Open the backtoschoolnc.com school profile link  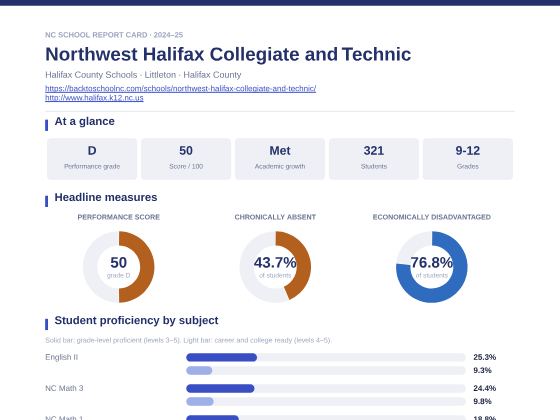180,88
